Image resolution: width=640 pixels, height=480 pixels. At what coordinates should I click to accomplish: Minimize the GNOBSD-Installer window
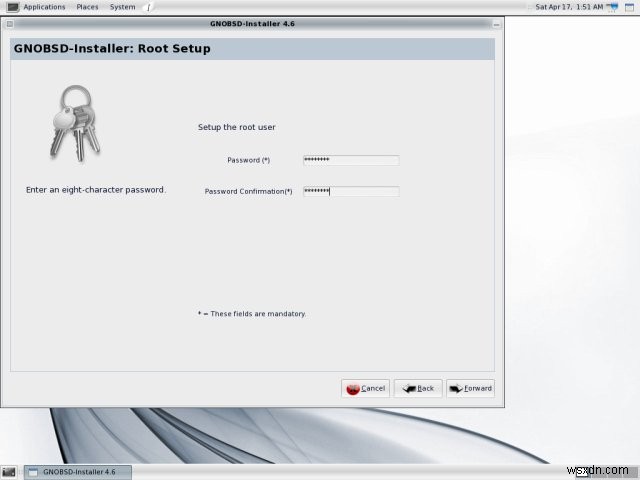point(496,24)
